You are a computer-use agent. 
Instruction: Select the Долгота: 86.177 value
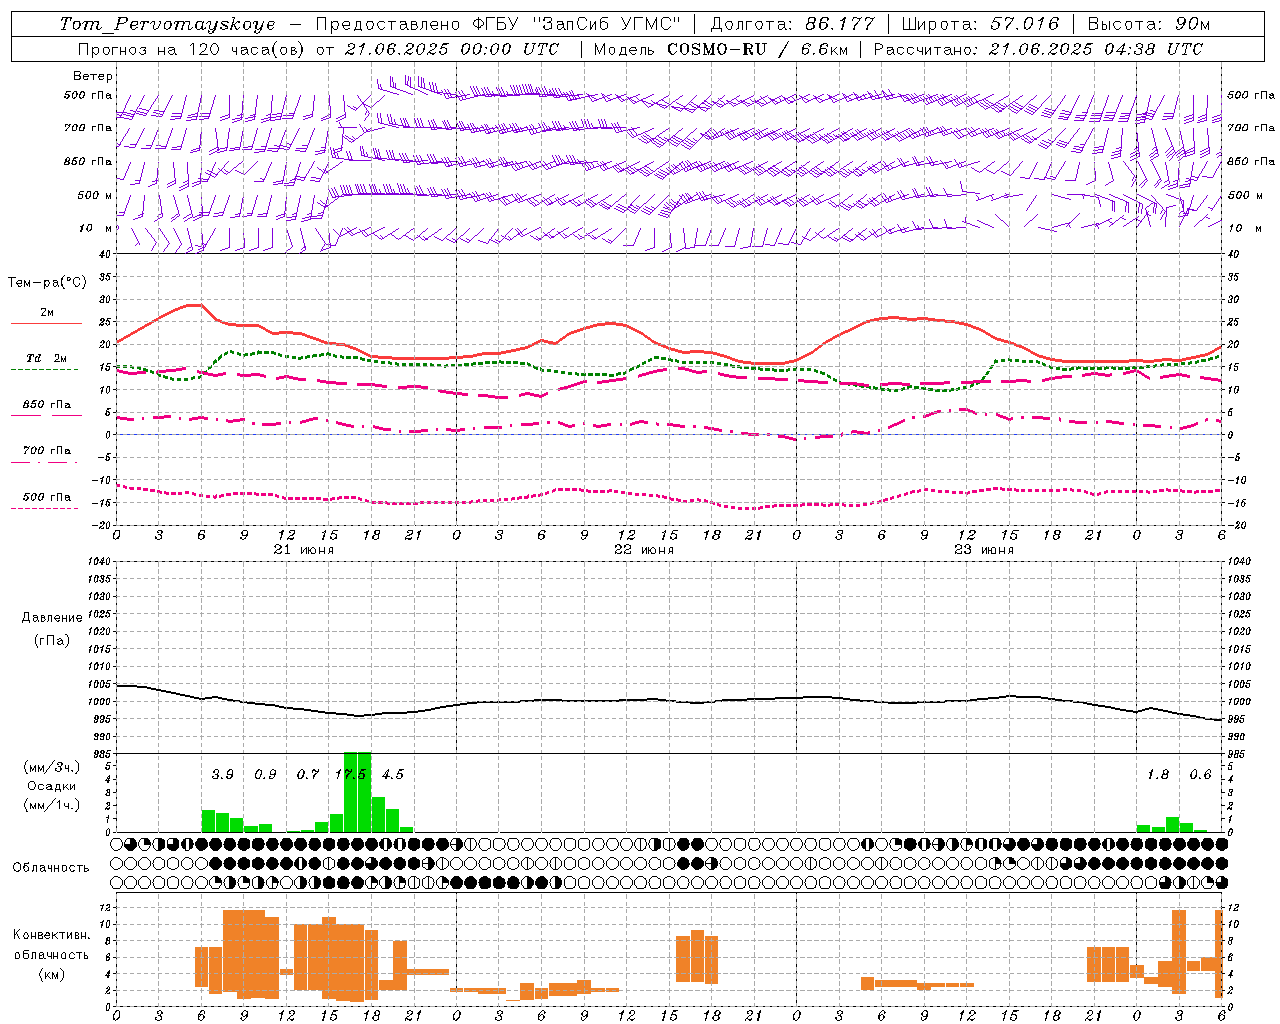pos(791,24)
